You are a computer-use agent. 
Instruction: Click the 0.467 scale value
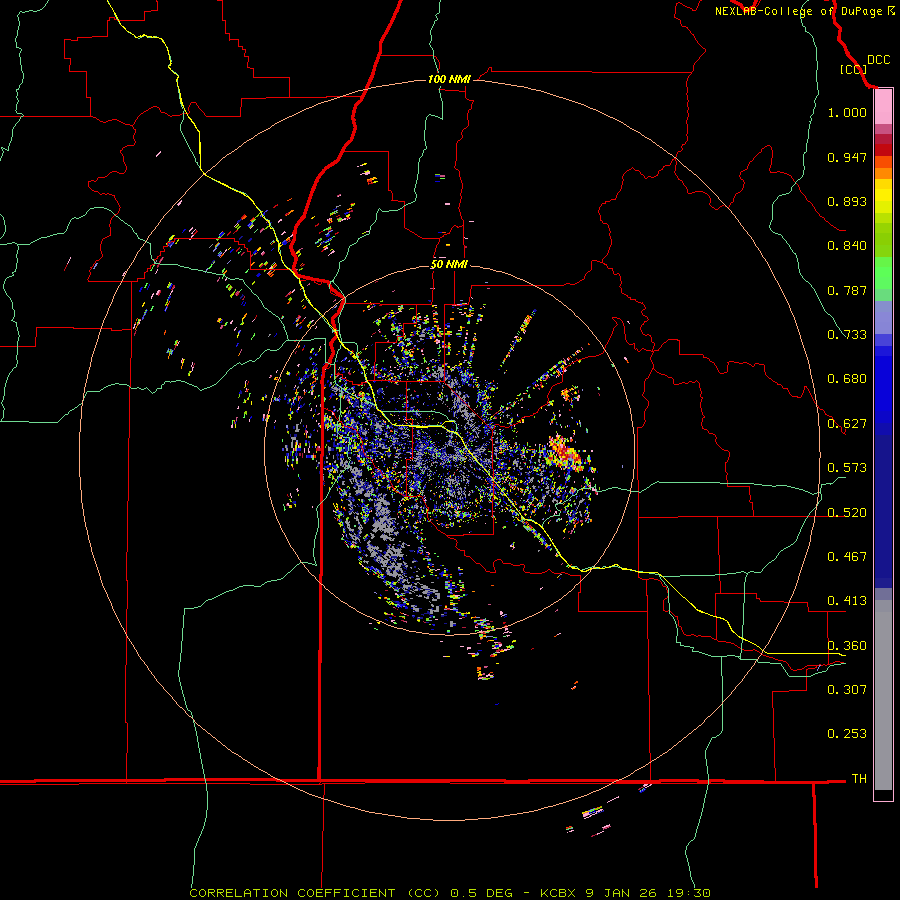click(847, 557)
